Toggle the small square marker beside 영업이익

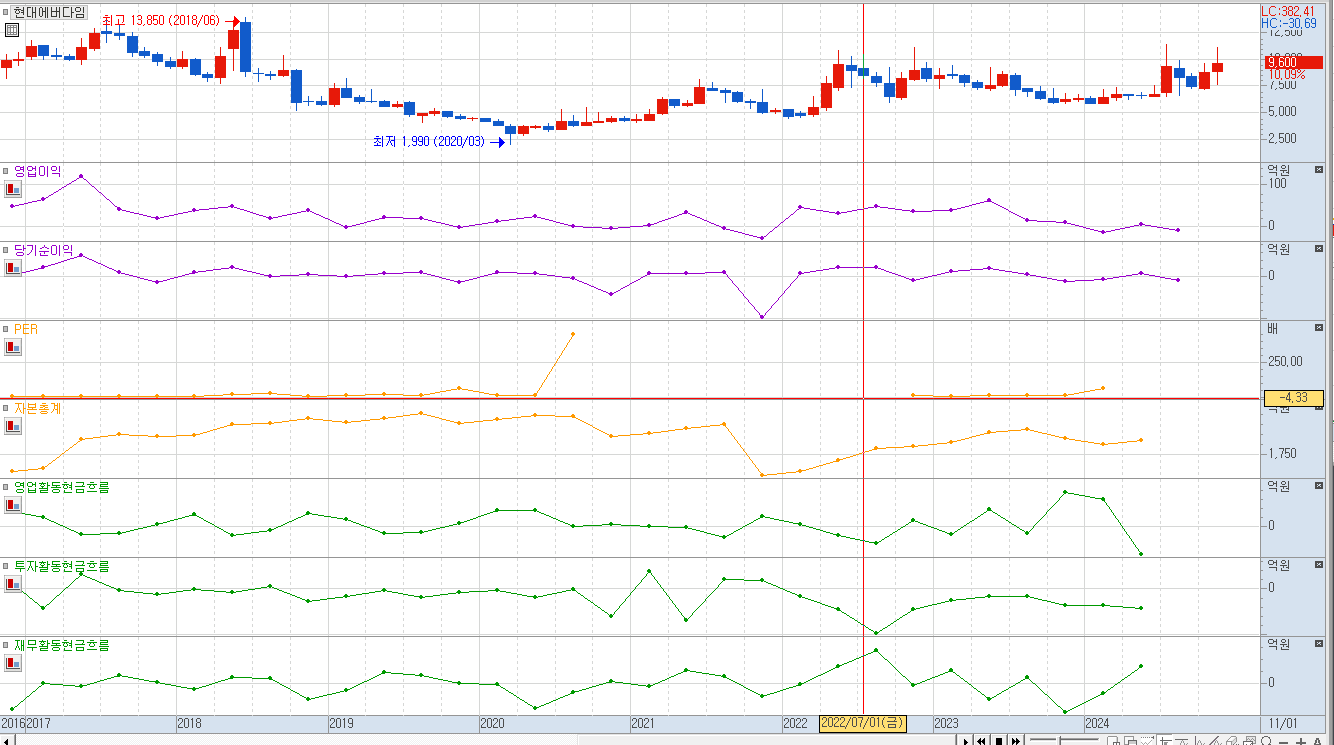pos(5,171)
